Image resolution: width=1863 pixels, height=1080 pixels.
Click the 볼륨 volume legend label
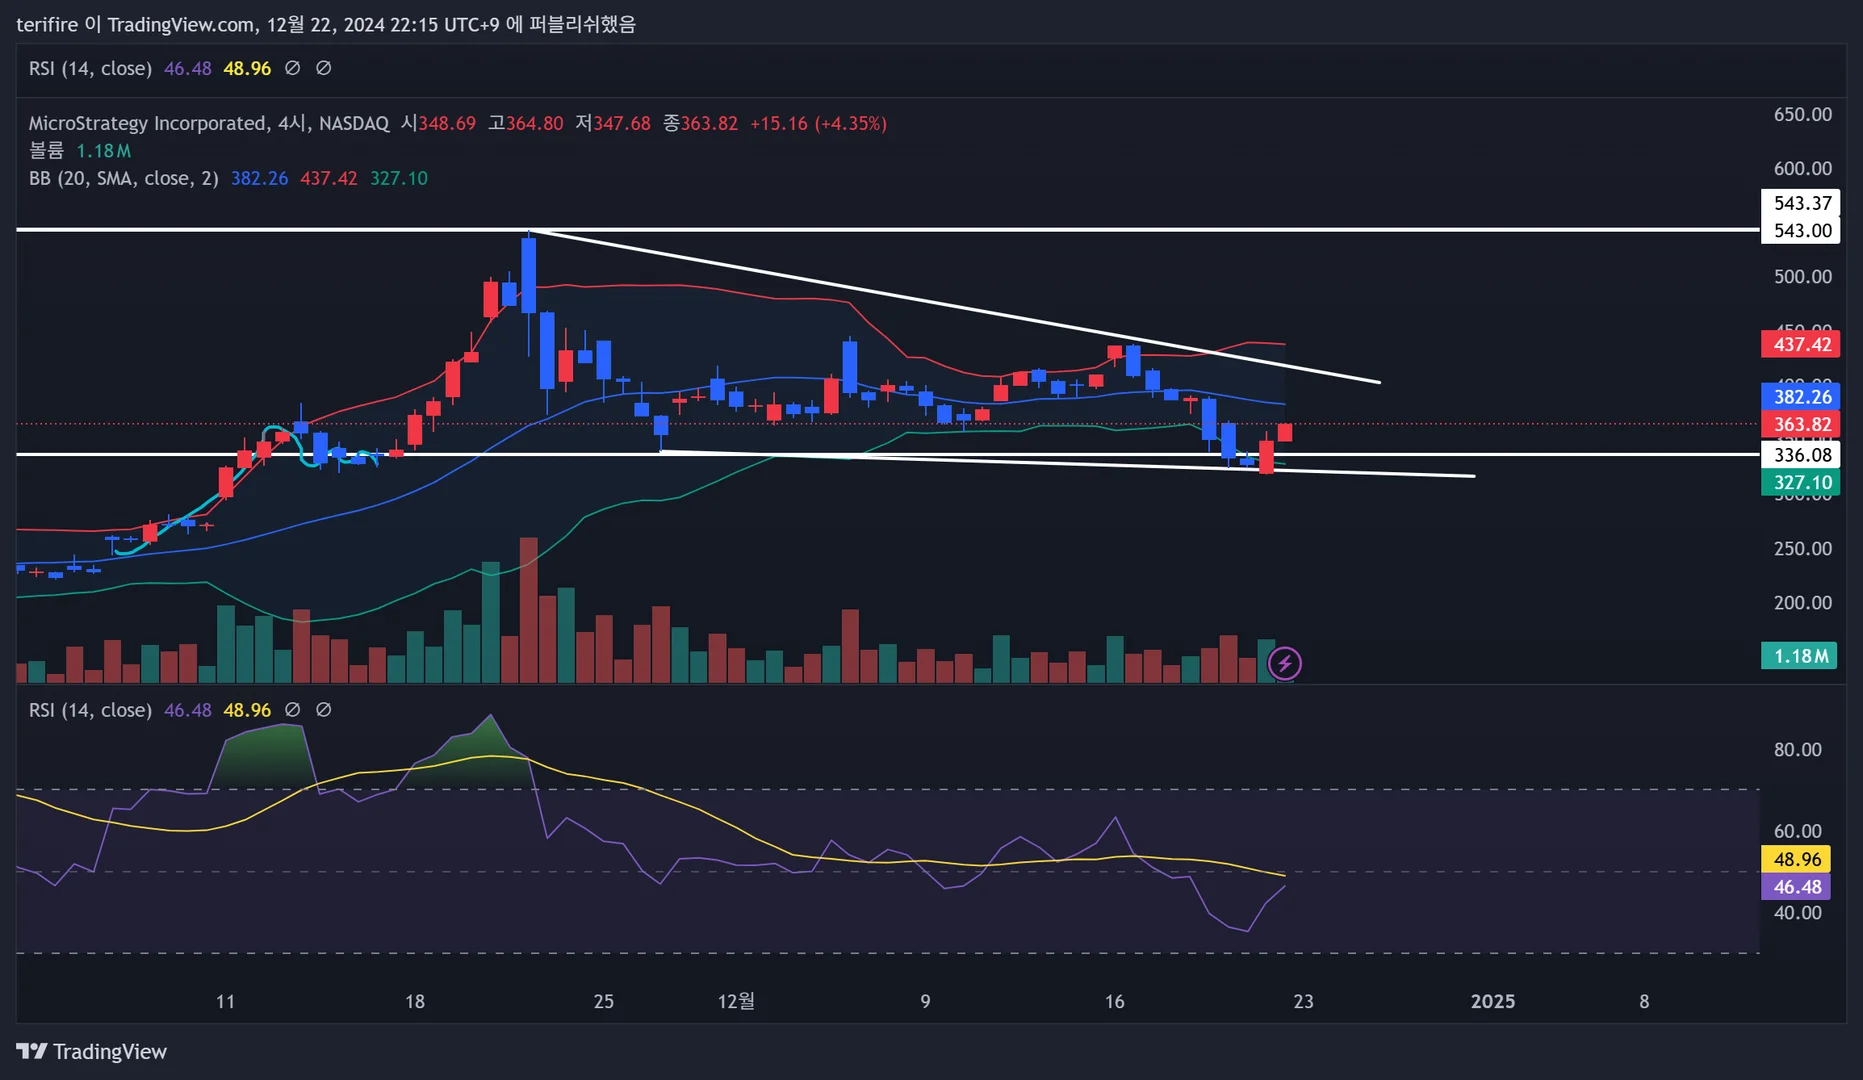(x=46, y=151)
